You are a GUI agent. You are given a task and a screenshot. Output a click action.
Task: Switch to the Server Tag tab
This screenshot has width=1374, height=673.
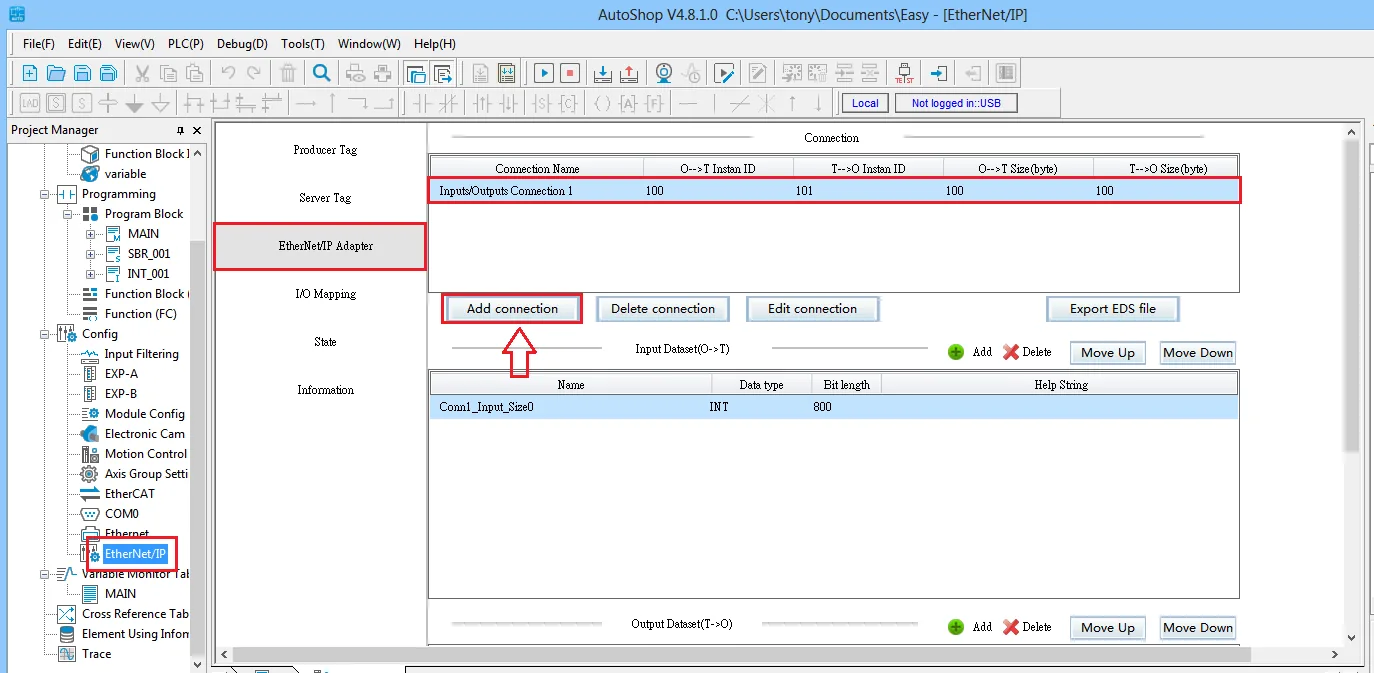coord(325,198)
